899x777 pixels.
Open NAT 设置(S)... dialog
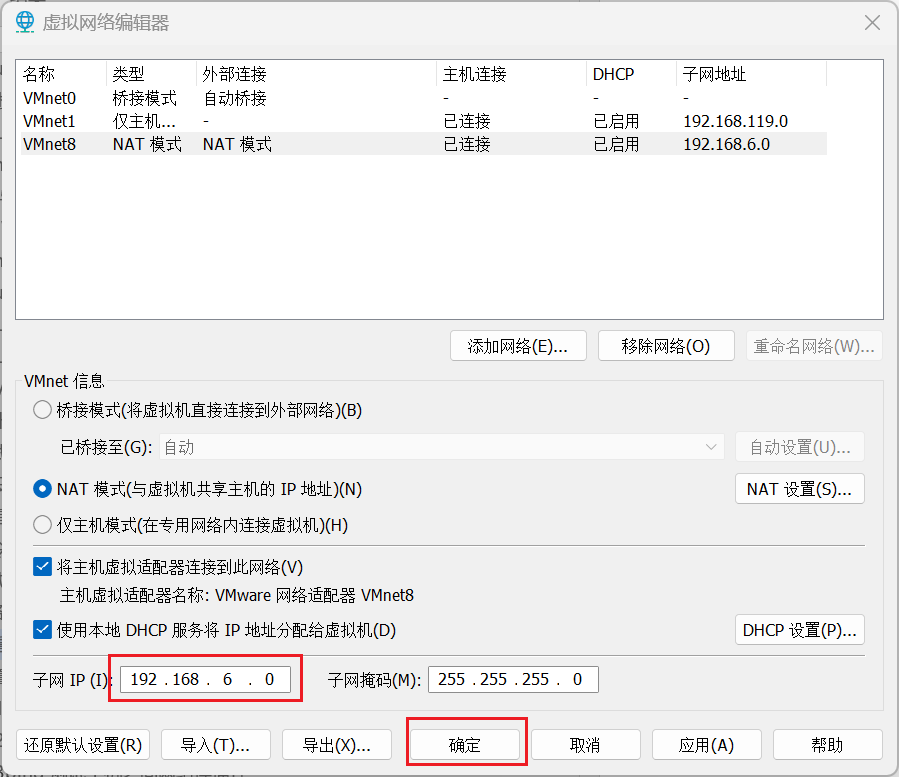coord(800,489)
